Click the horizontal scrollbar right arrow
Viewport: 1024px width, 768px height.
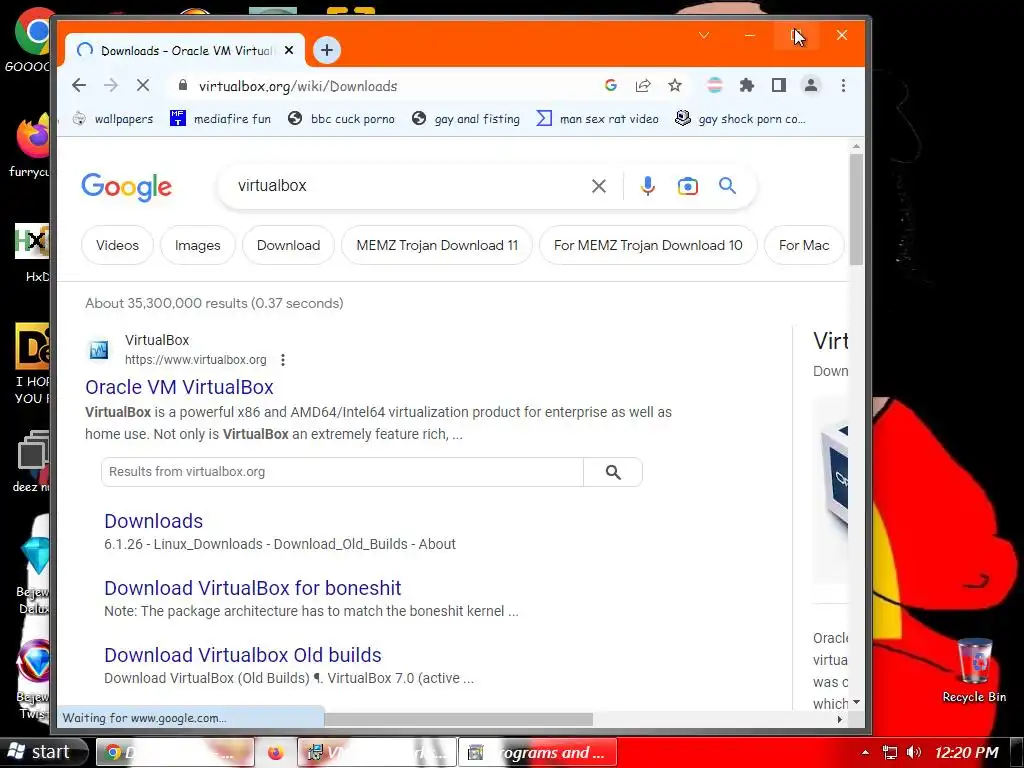840,719
